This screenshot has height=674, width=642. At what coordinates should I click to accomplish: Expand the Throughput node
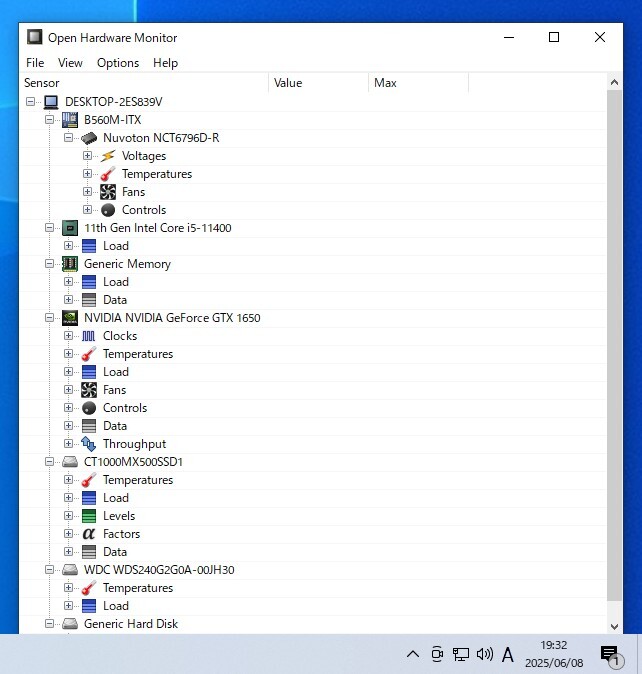68,444
